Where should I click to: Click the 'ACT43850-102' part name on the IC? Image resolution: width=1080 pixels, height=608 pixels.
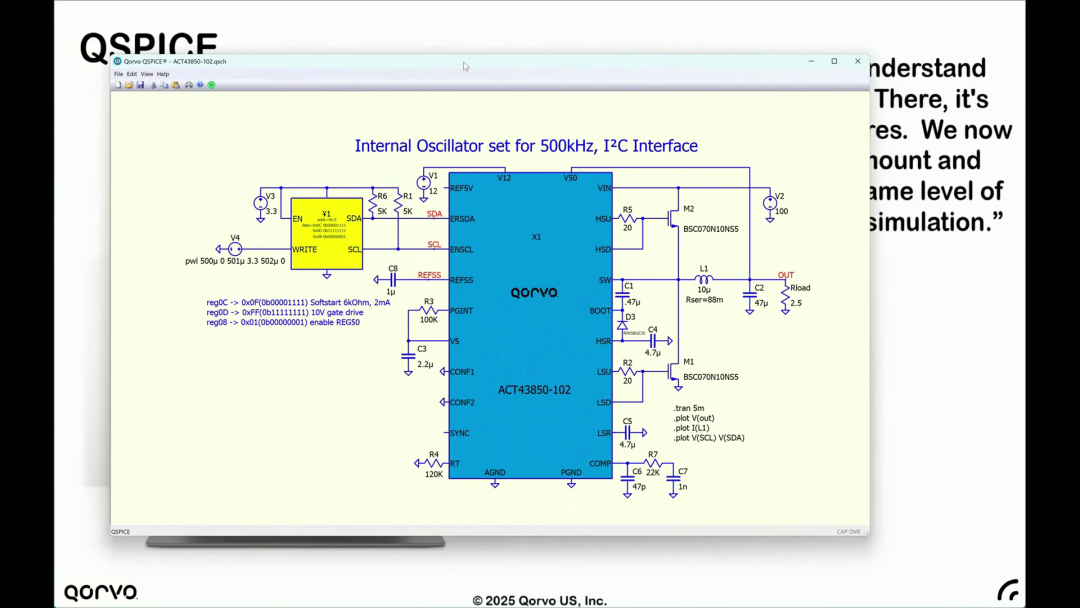[x=534, y=390]
